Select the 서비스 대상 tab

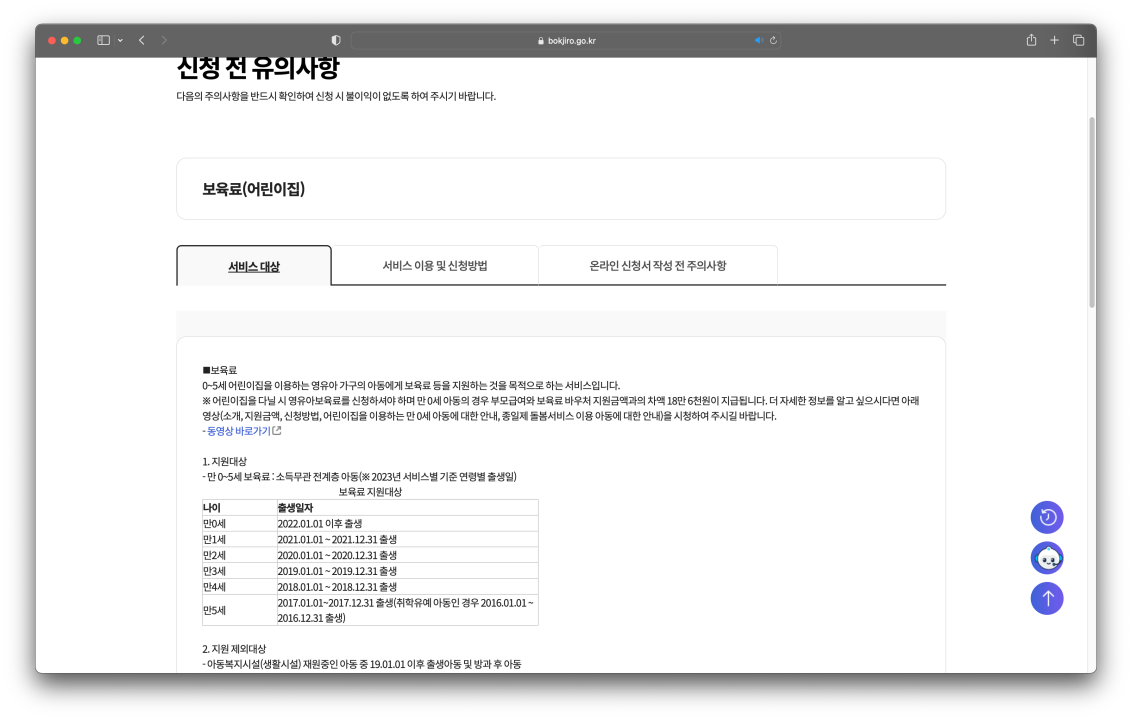point(253,264)
